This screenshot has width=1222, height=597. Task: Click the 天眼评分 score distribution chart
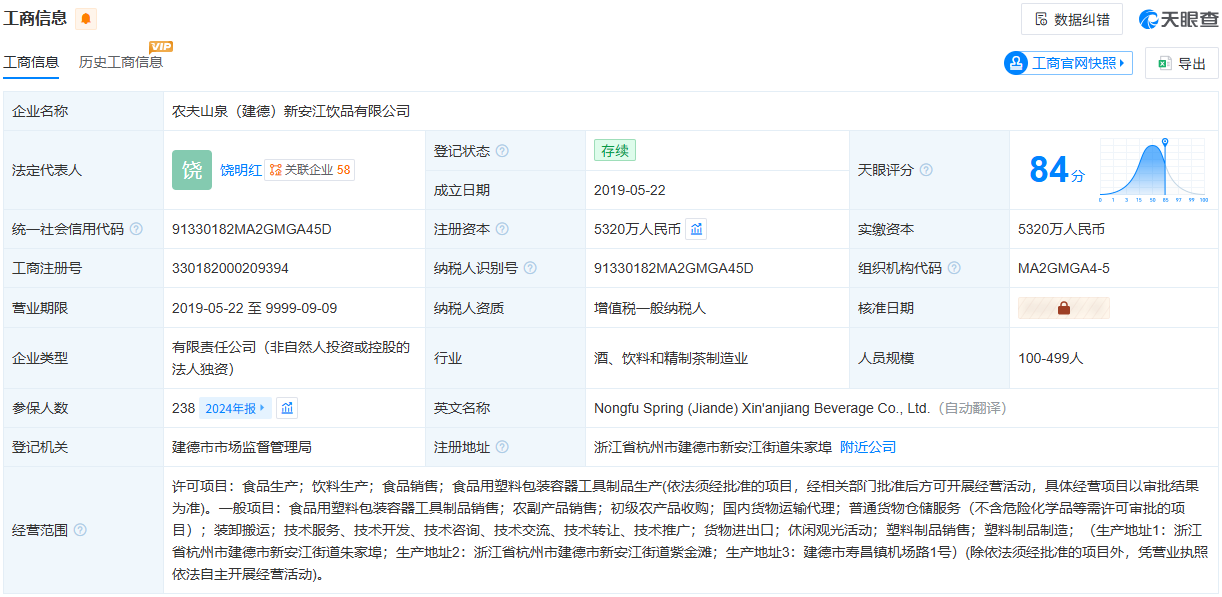tap(1154, 170)
